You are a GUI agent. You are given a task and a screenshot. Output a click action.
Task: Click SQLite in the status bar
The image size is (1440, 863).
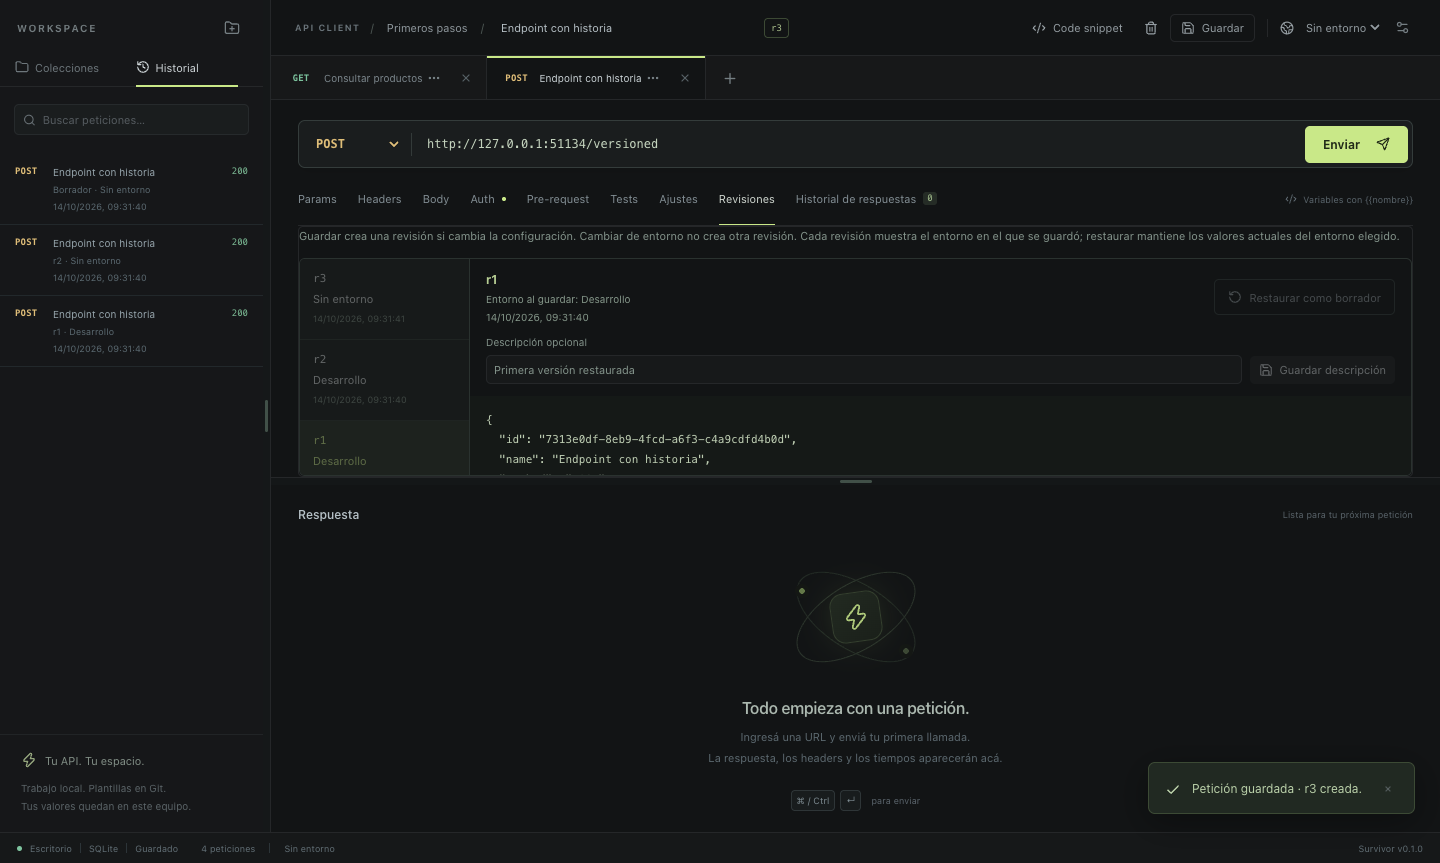click(x=103, y=849)
